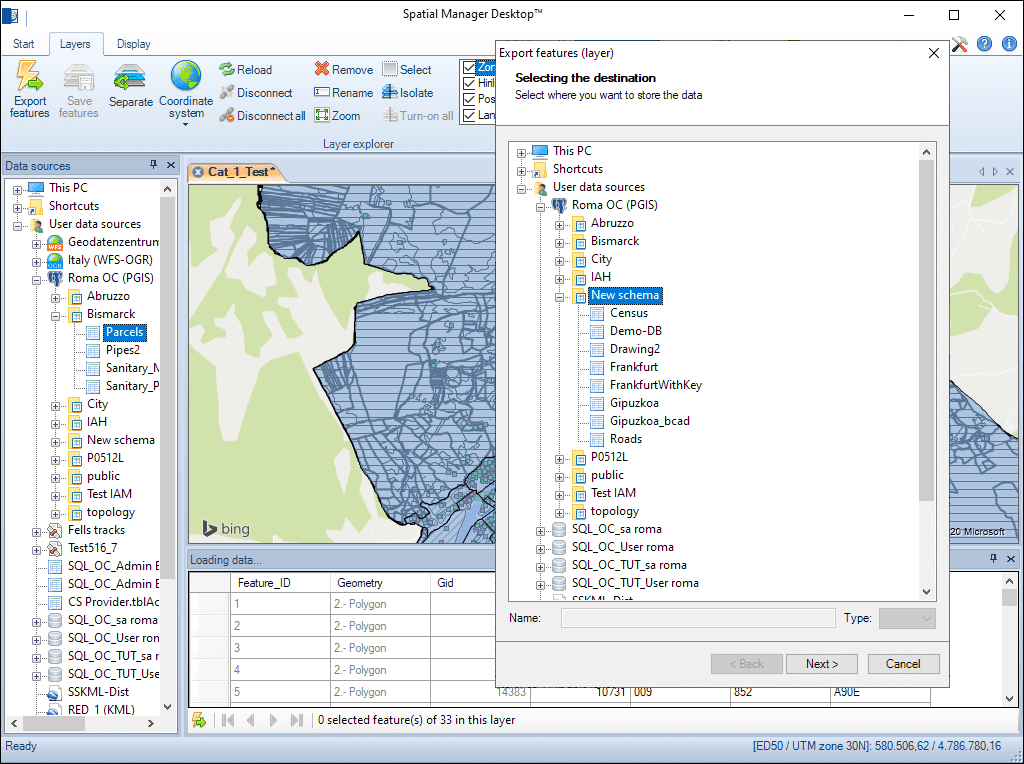The width and height of the screenshot is (1024, 764).
Task: Open the tools options icon beside help
Action: [959, 44]
